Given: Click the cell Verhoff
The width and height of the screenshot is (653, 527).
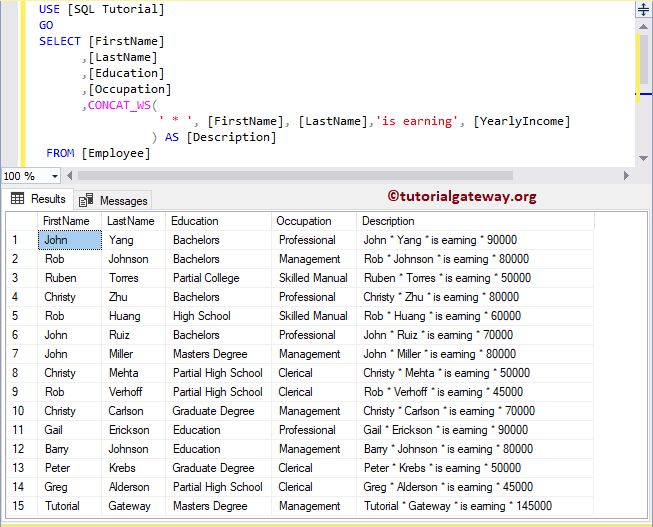Looking at the screenshot, I should pyautogui.click(x=133, y=392).
